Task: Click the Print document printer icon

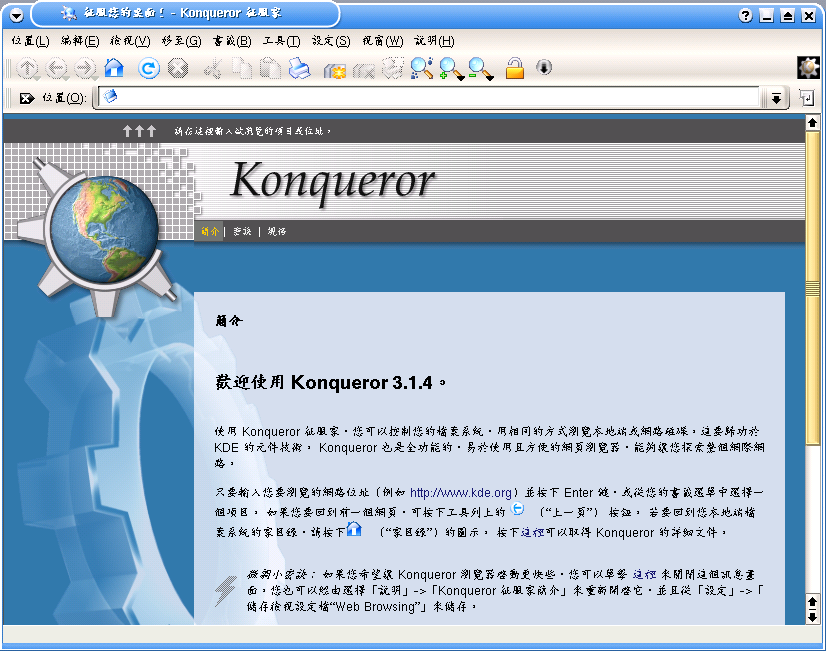Action: pyautogui.click(x=299, y=68)
